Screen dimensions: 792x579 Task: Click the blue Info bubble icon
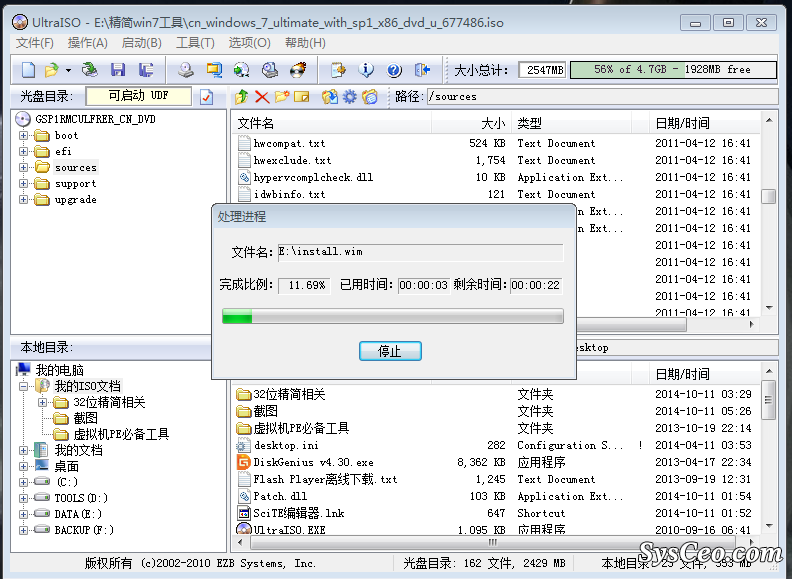(x=366, y=70)
